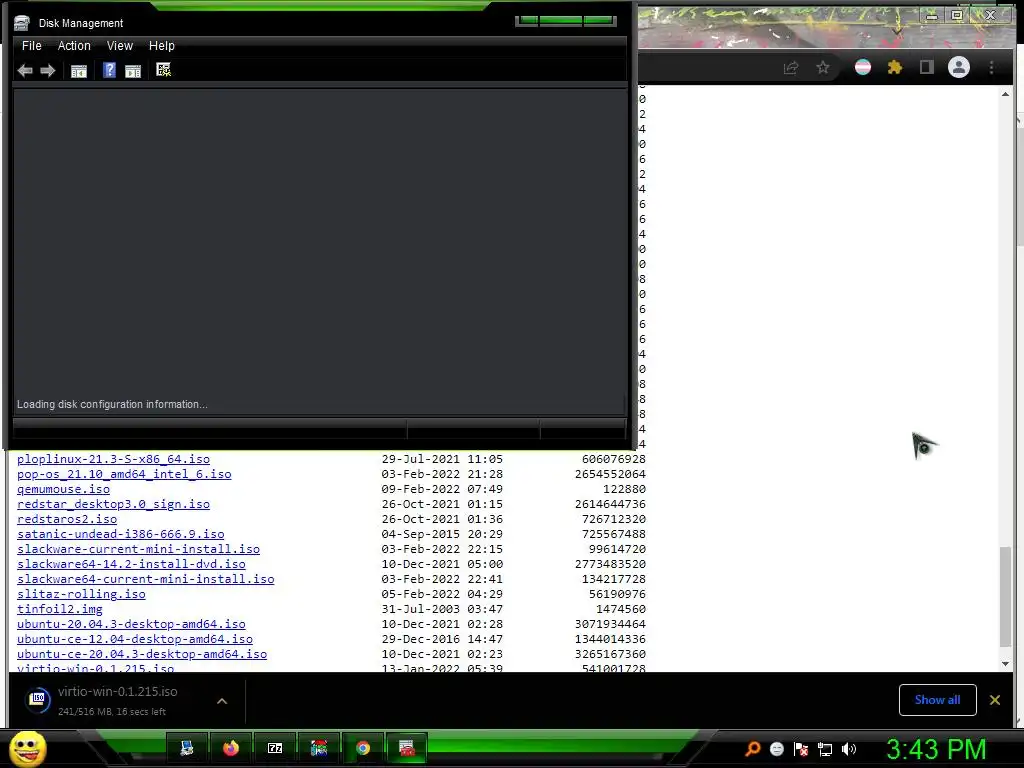Click the size value 1474560
Viewport: 1024px width, 768px height.
(621, 609)
